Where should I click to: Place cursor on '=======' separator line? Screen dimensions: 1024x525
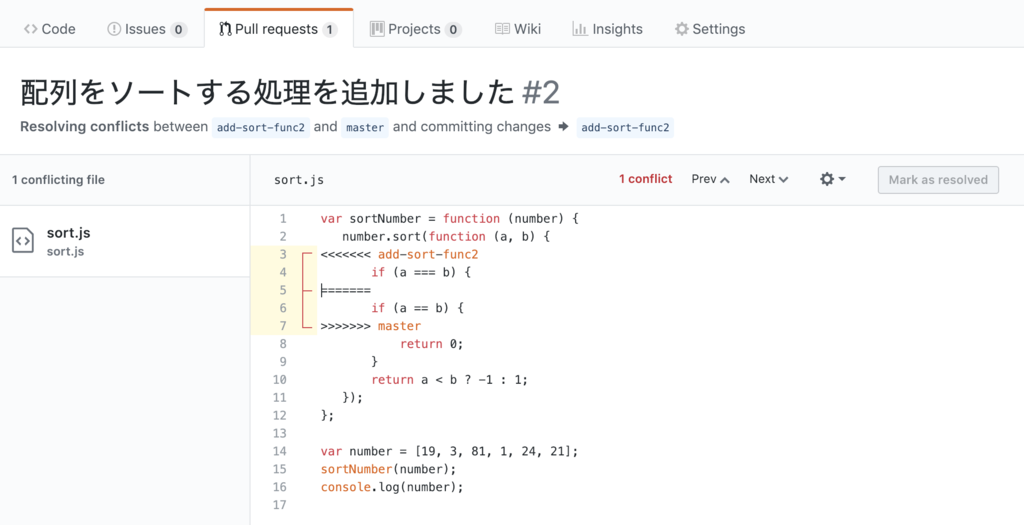(x=345, y=290)
